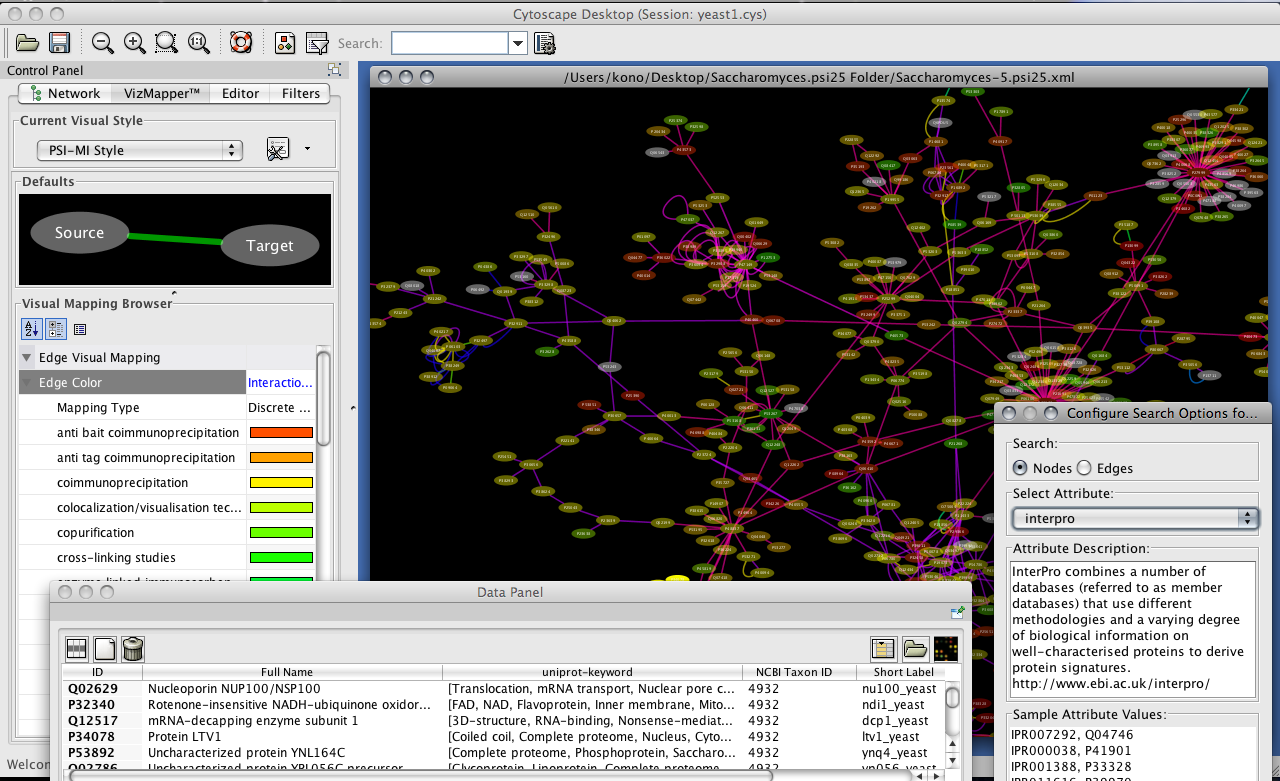Switch to the Filters tab
This screenshot has width=1280, height=781.
[x=300, y=93]
